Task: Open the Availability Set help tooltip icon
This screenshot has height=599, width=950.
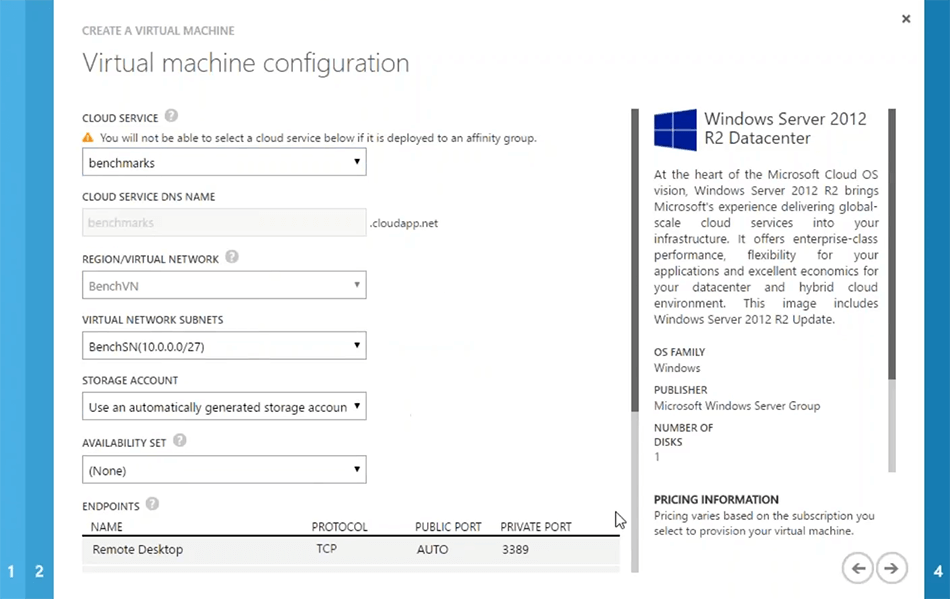Action: pos(179,441)
